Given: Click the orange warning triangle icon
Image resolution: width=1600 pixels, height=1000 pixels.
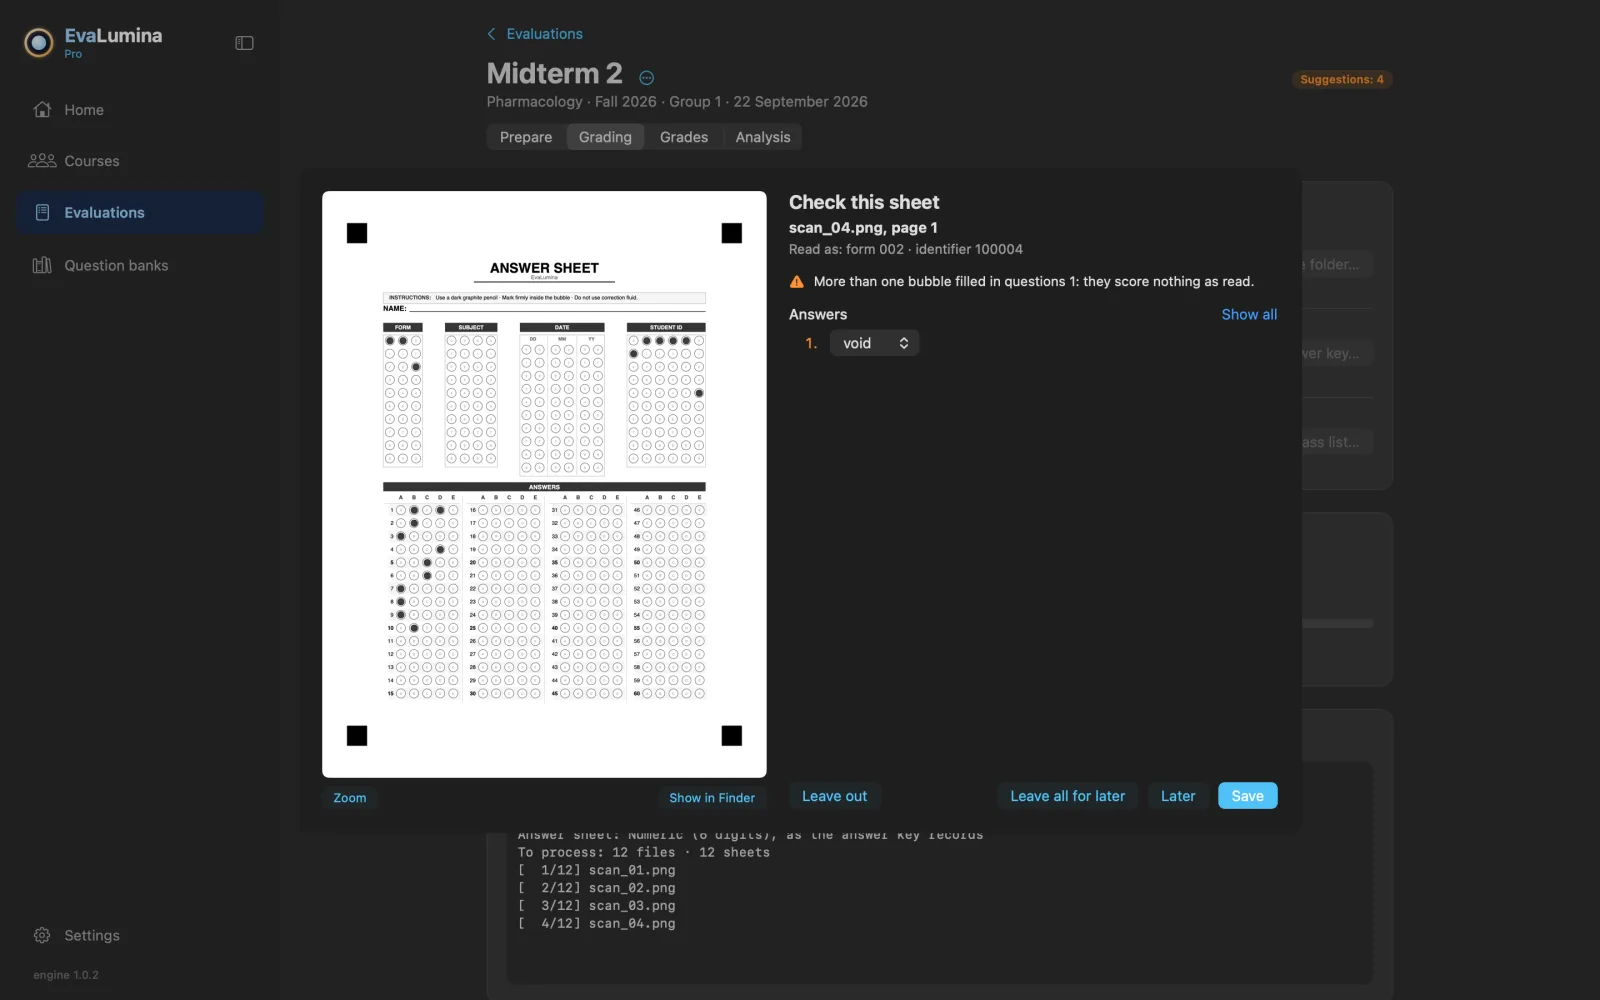Looking at the screenshot, I should point(797,282).
